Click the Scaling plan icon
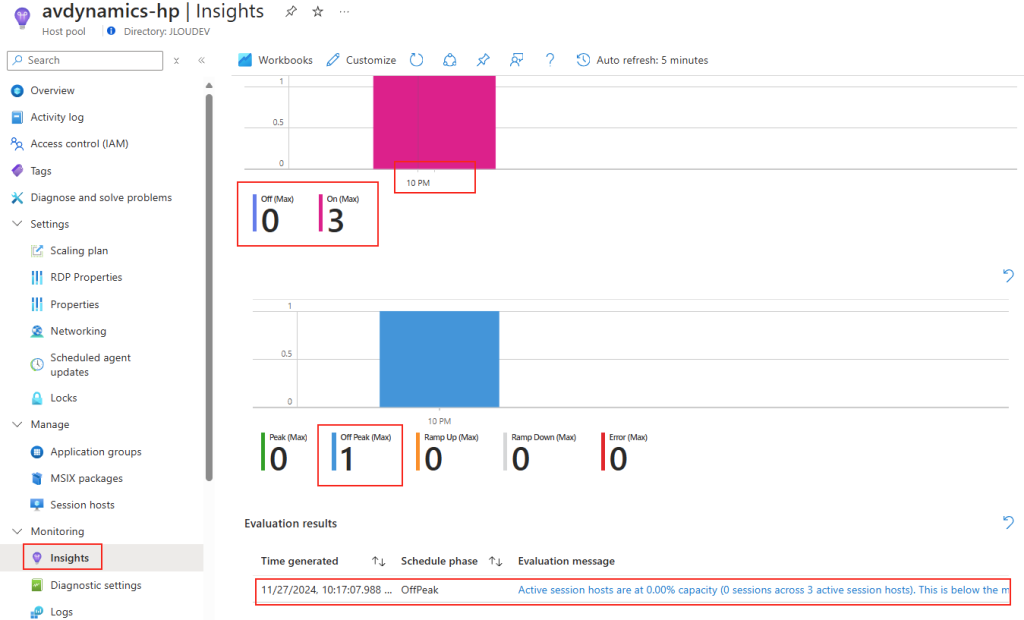 (37, 251)
